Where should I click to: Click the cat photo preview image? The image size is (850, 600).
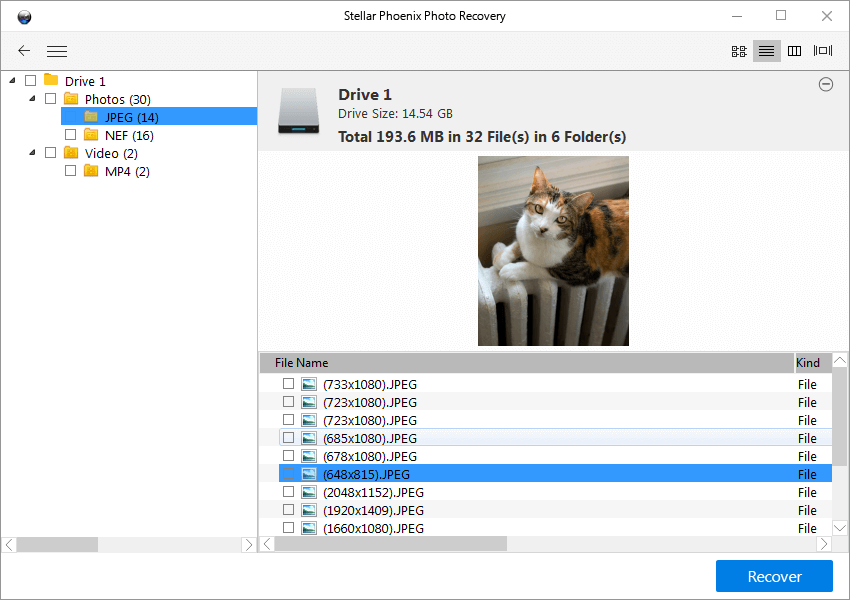553,251
